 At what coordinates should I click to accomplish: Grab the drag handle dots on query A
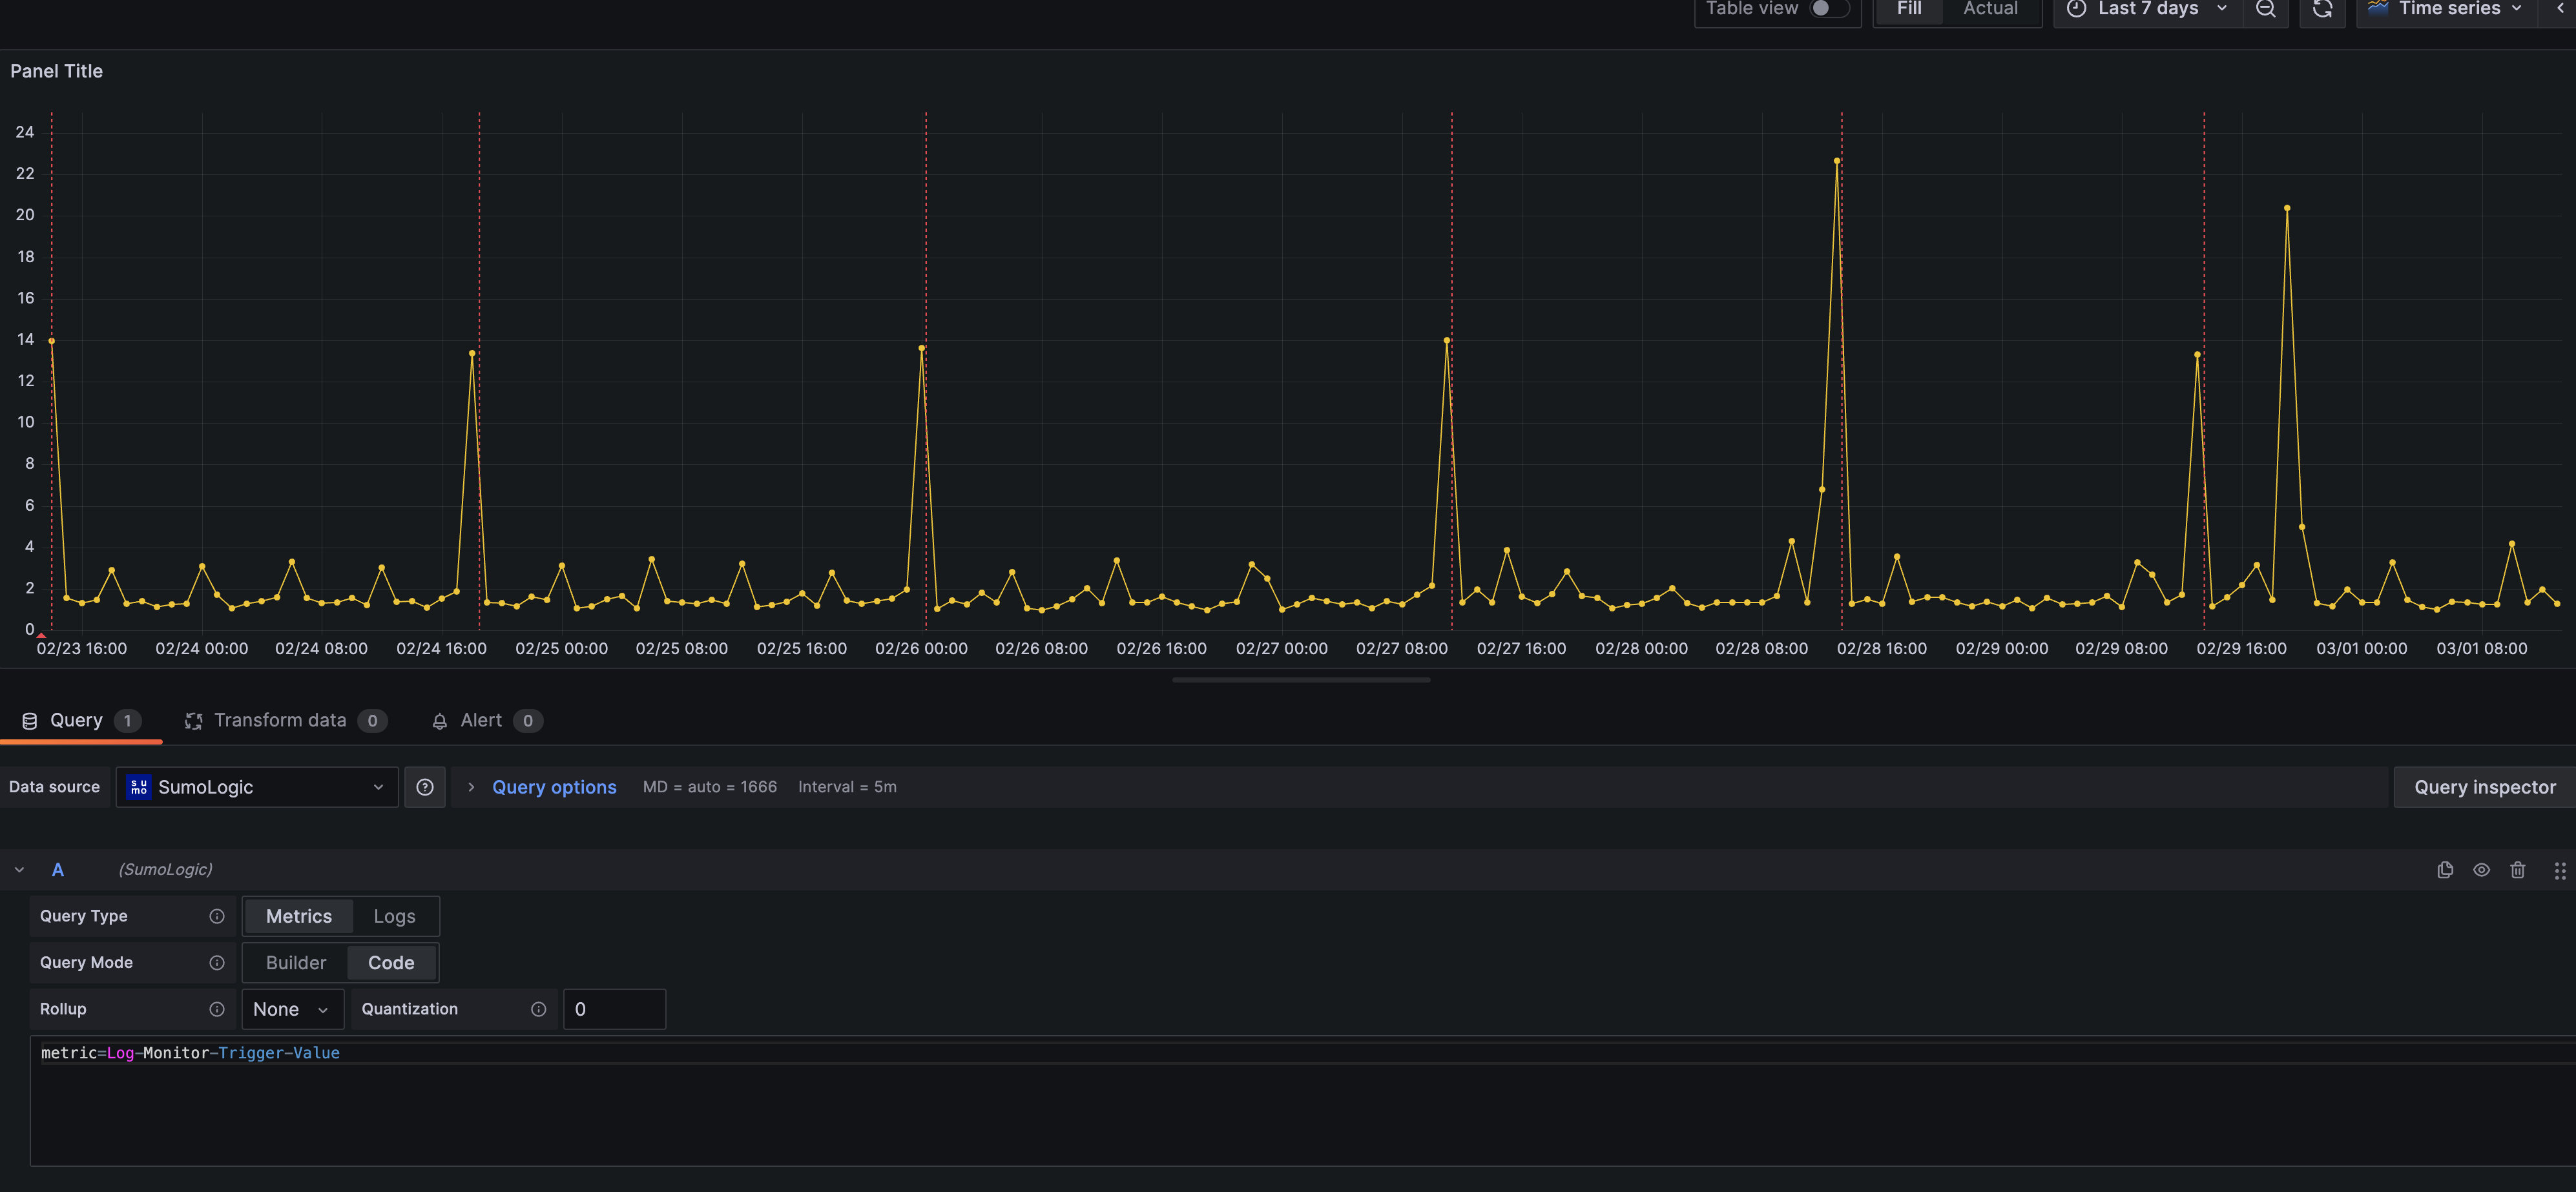pyautogui.click(x=2560, y=870)
